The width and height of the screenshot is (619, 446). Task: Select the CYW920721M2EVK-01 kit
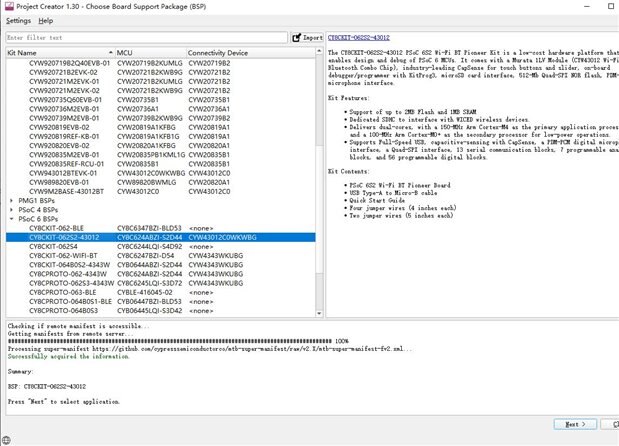coord(64,81)
